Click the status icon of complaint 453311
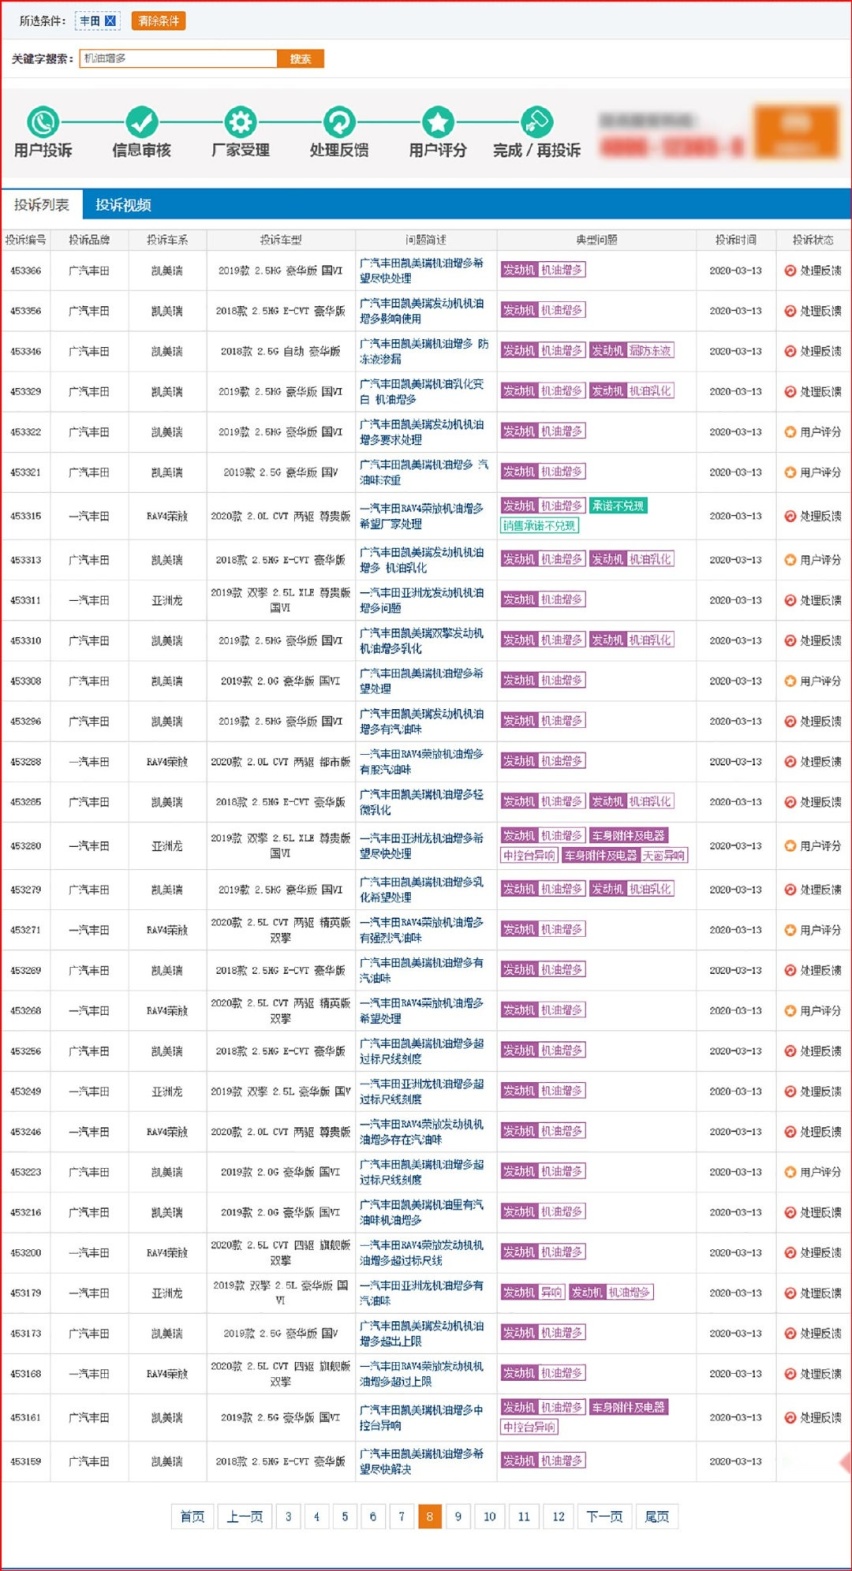 [x=790, y=600]
